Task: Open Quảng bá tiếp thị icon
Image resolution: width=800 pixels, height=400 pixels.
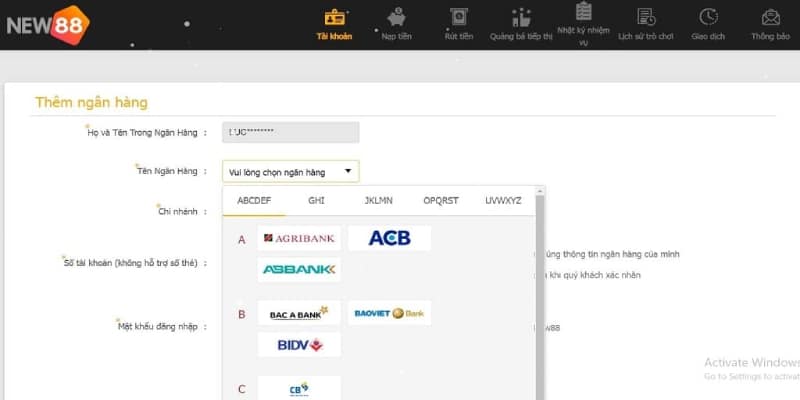Action: [x=520, y=18]
